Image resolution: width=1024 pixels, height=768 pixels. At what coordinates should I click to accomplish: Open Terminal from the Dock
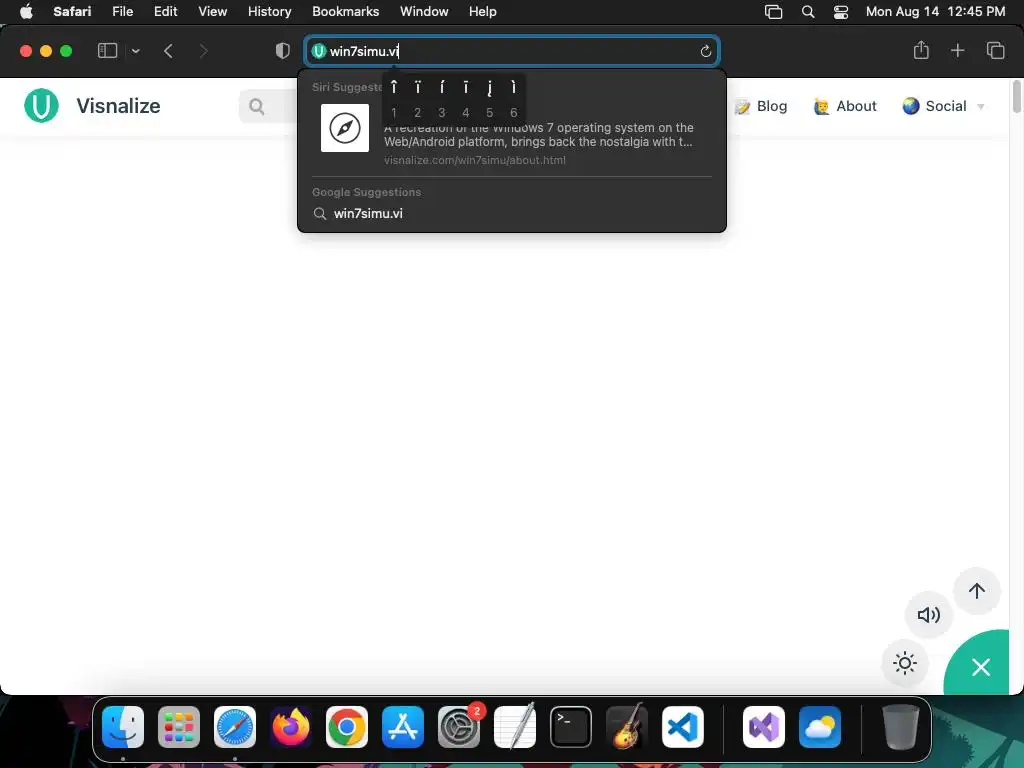[x=571, y=727]
